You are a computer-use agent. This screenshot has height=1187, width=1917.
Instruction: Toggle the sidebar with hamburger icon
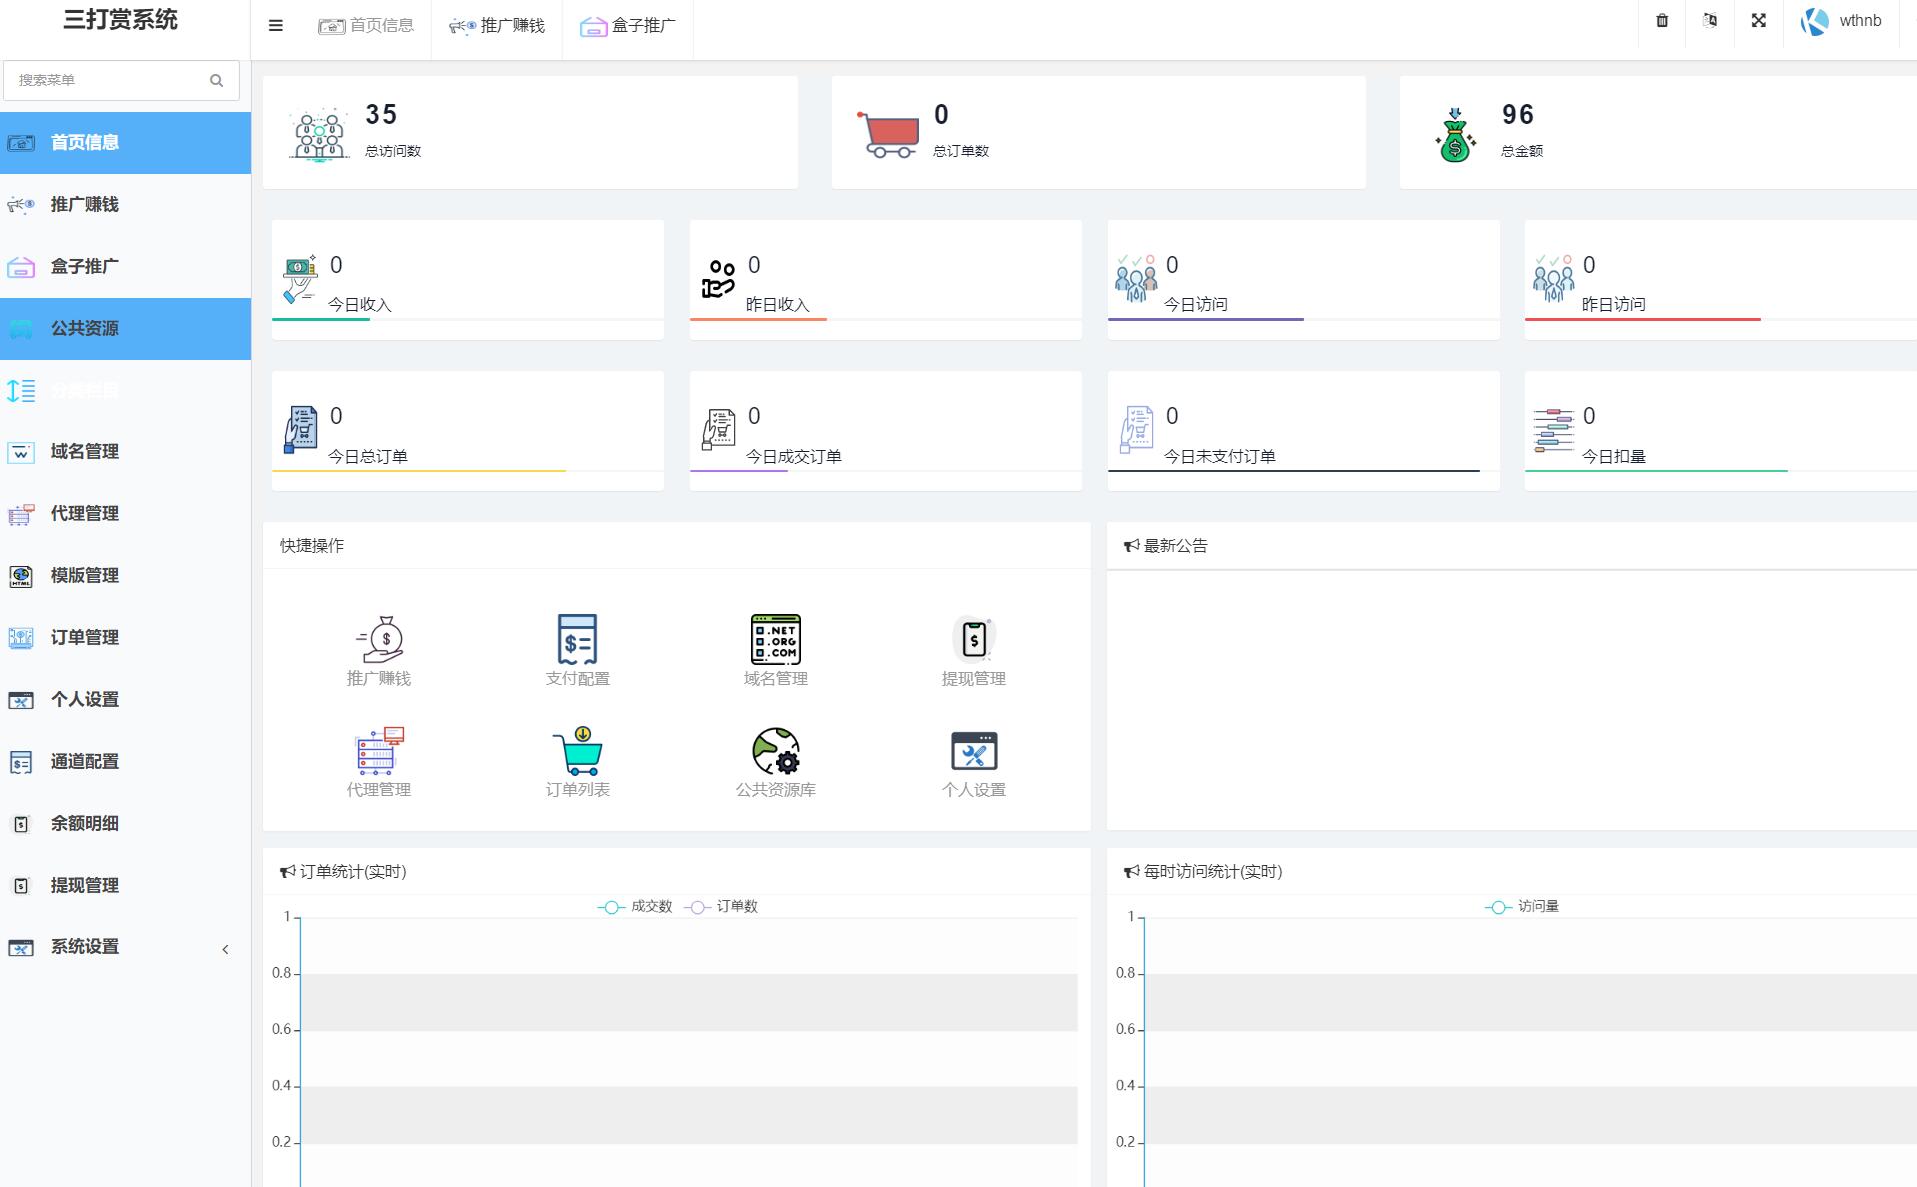click(276, 26)
